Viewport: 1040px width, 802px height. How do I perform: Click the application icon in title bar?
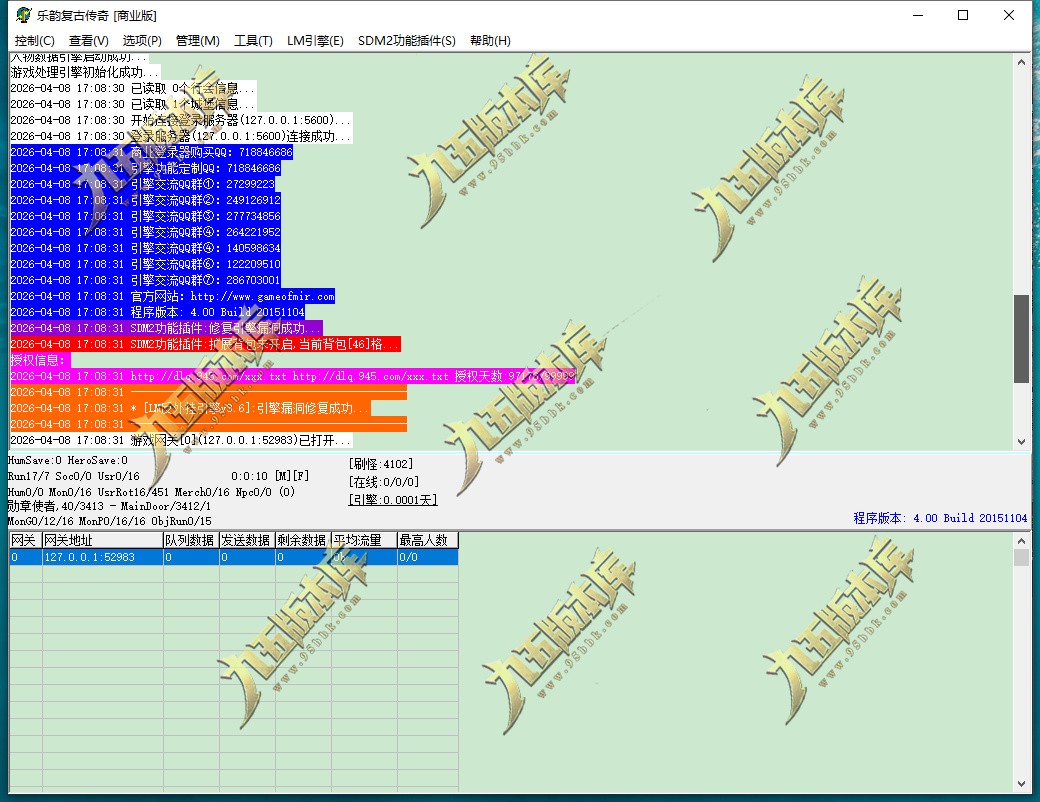pos(24,15)
